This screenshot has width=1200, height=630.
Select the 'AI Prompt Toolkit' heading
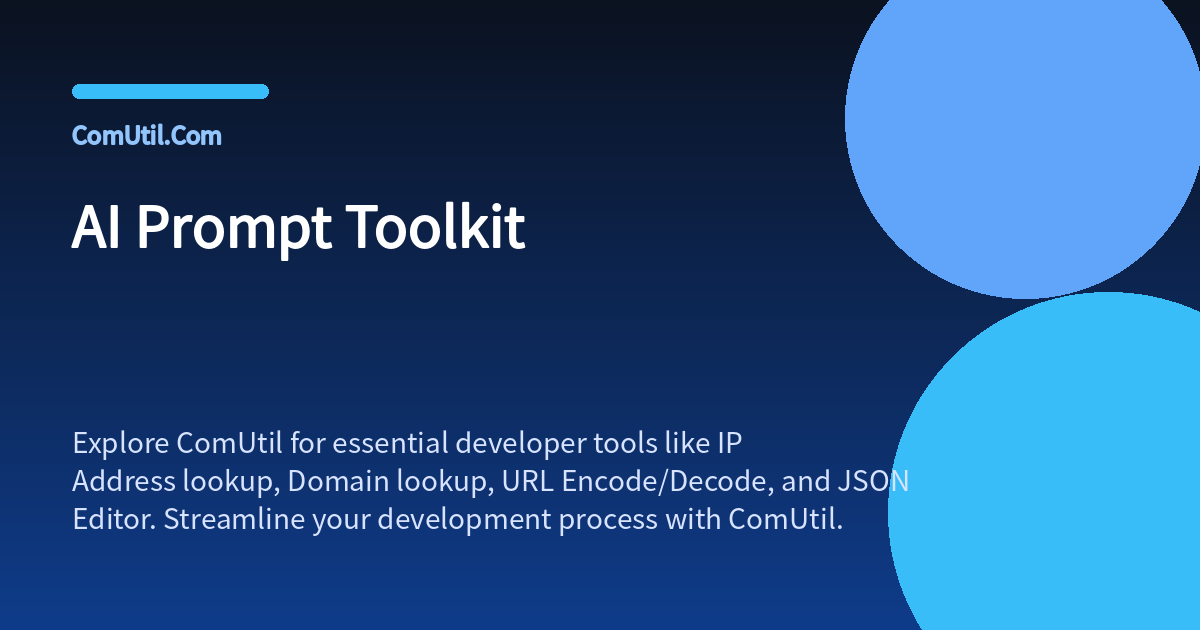298,228
